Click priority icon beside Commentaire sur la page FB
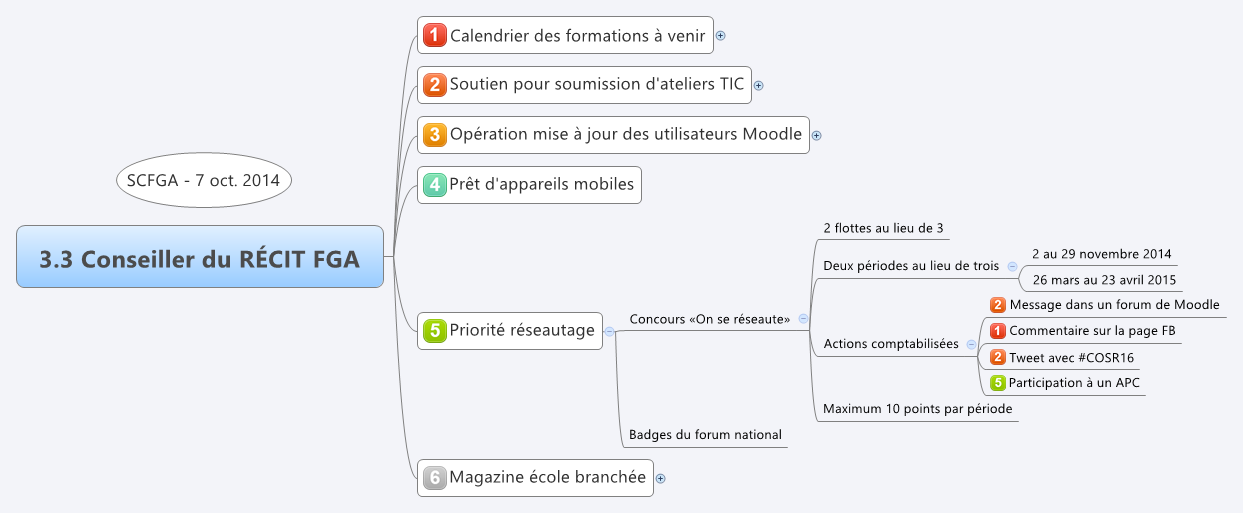The height and width of the screenshot is (513, 1243). (997, 331)
